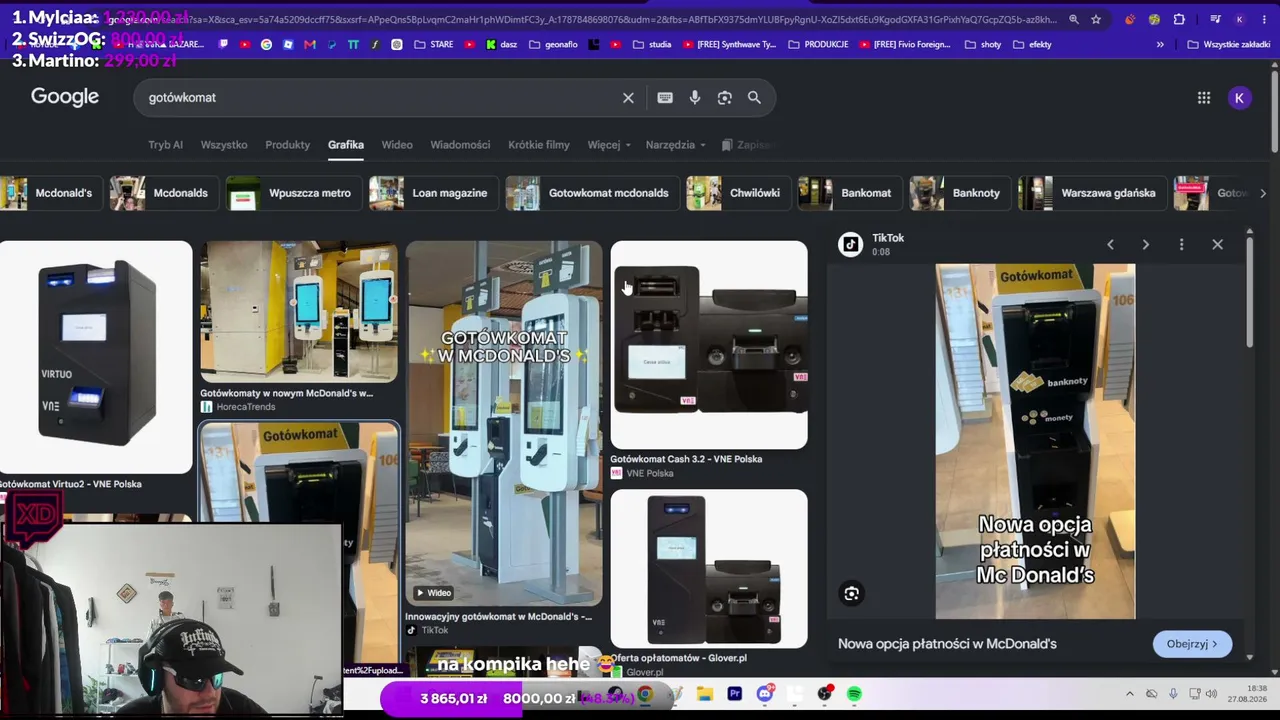This screenshot has width=1280, height=720.
Task: Show the previous image in preview panel
Action: click(1110, 244)
